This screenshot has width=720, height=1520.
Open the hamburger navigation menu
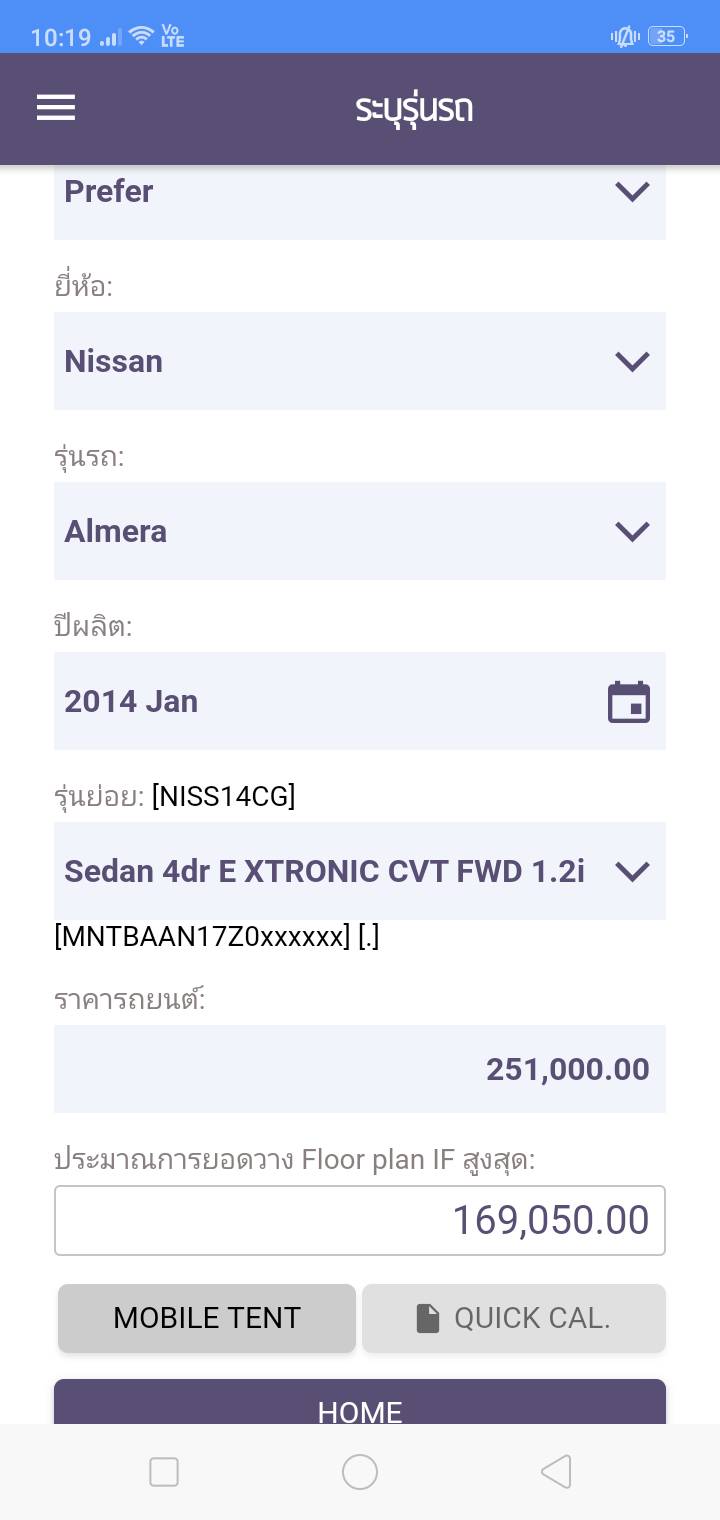point(56,108)
